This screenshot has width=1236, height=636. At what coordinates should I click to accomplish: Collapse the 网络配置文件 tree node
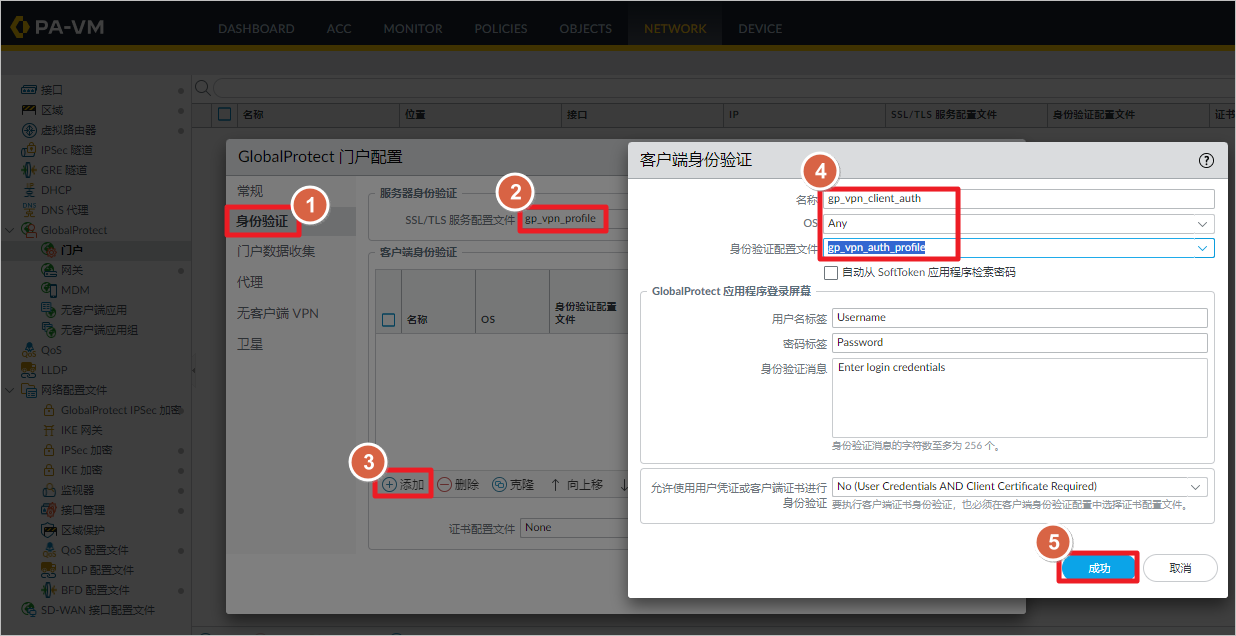pyautogui.click(x=10, y=390)
